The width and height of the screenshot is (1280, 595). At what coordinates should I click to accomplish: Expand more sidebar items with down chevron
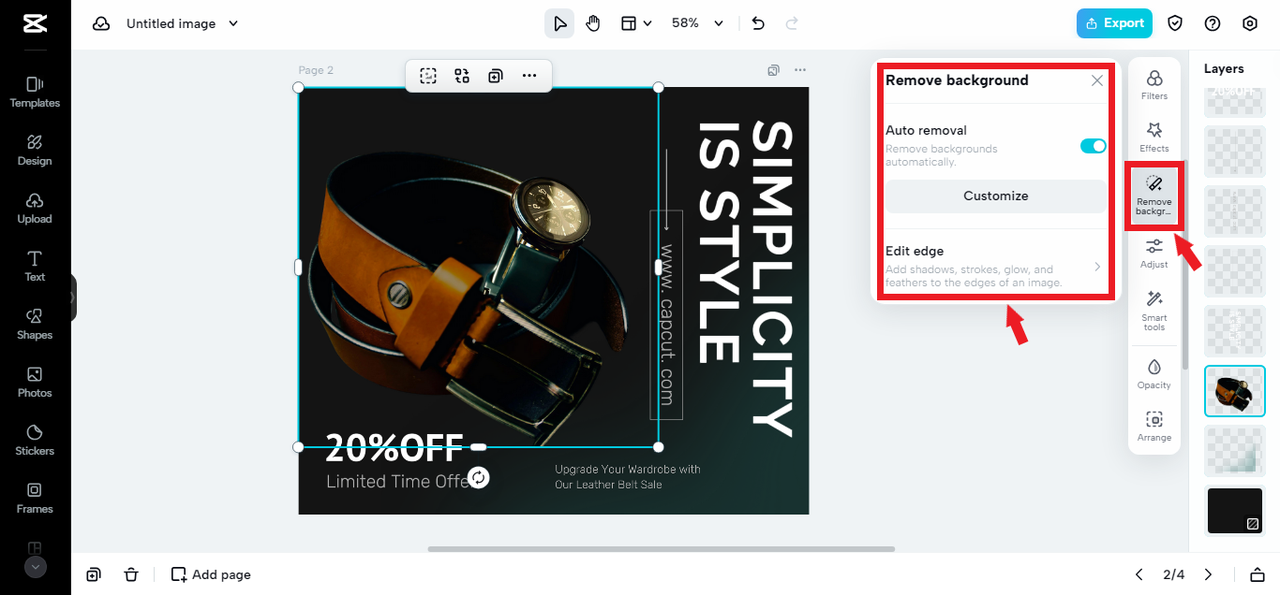[35, 567]
